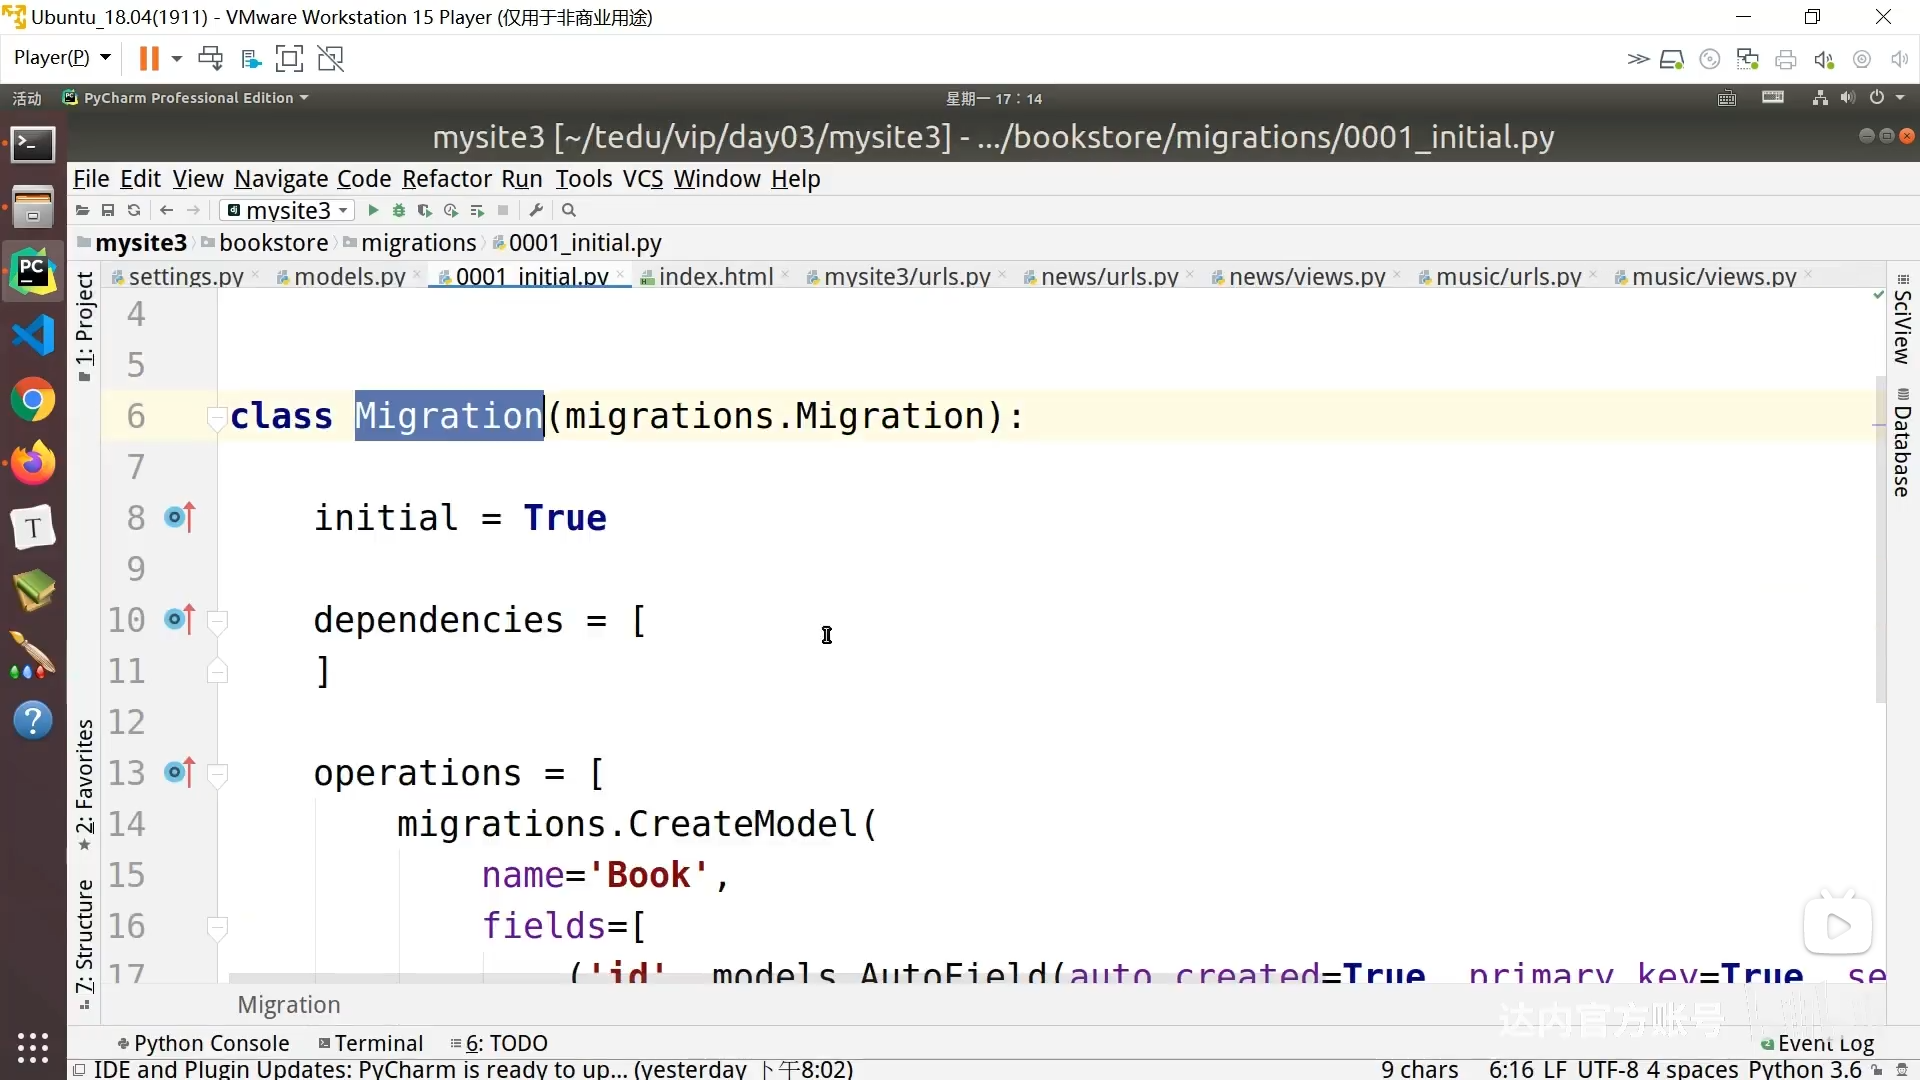
Task: Open the Firefox icon in Ubuntu dock
Action: 33,464
